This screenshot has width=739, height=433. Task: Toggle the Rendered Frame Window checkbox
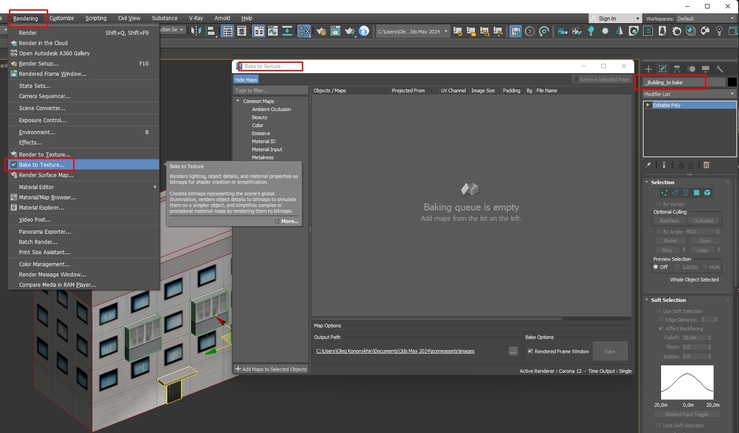coord(530,351)
